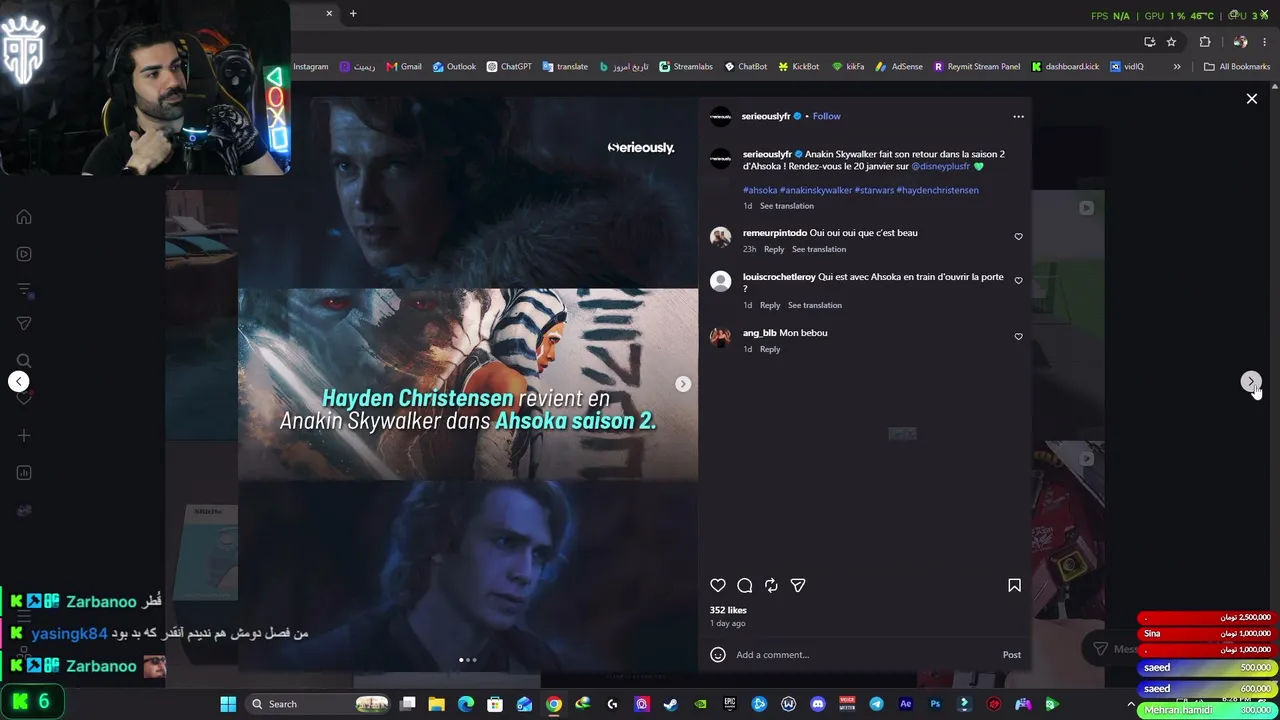Open the remeurpintodo commenter profile
This screenshot has width=1280, height=720.
(775, 233)
